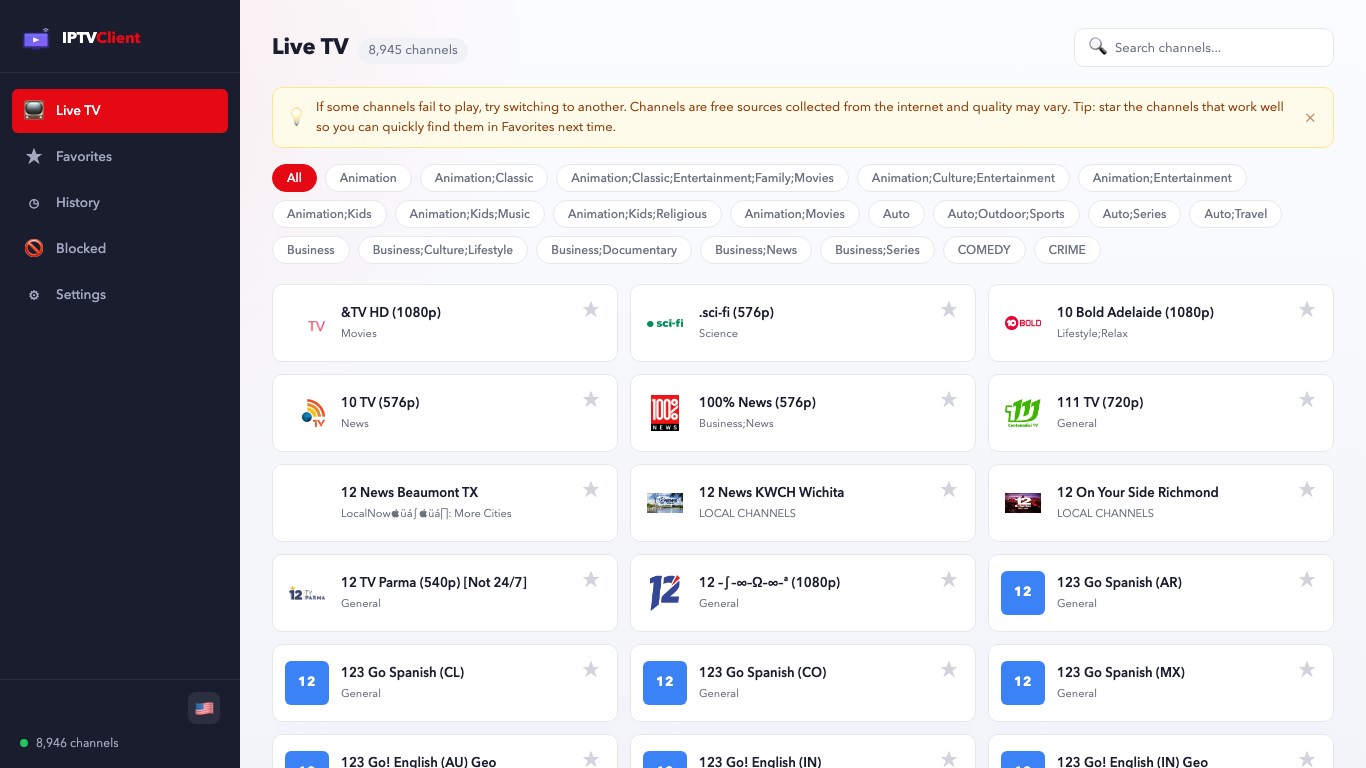Dismiss the yellow tip banner
Screen dimensions: 1366x768
(x=1310, y=118)
